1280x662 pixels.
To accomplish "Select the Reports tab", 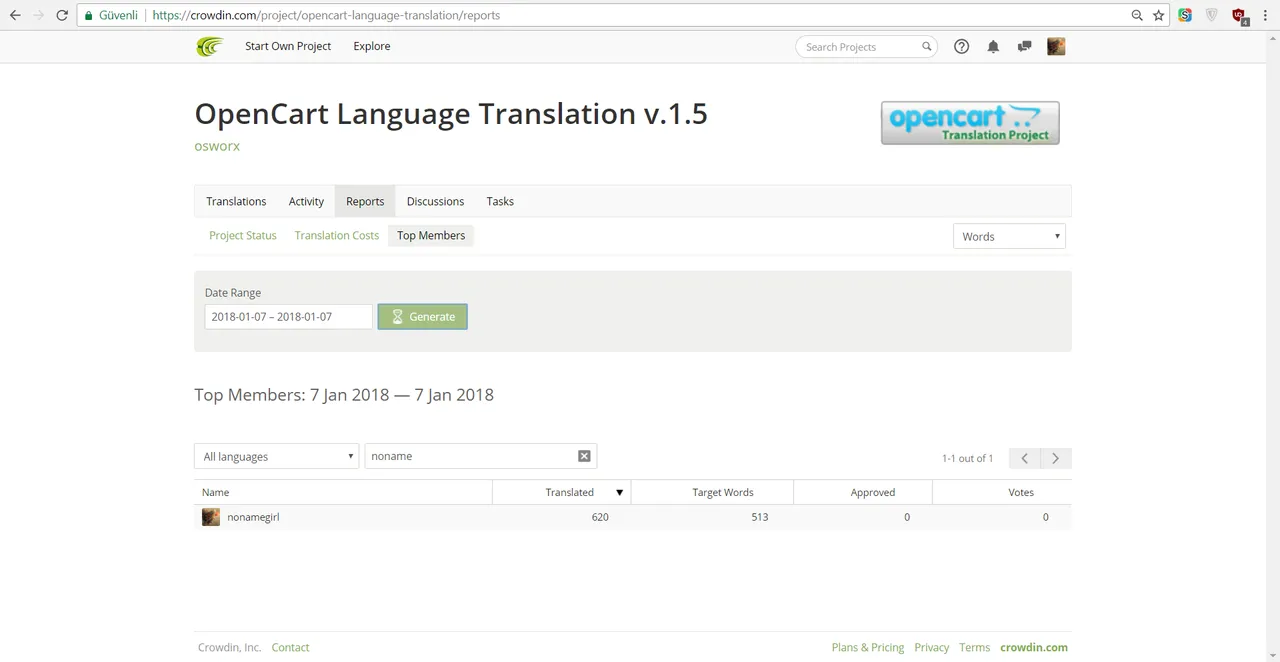I will pyautogui.click(x=365, y=201).
